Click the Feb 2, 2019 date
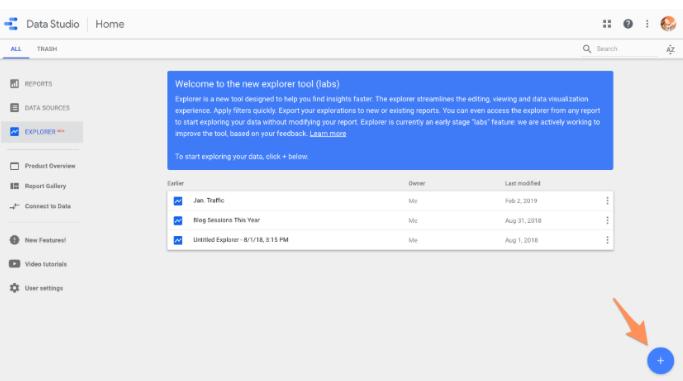 pyautogui.click(x=521, y=201)
